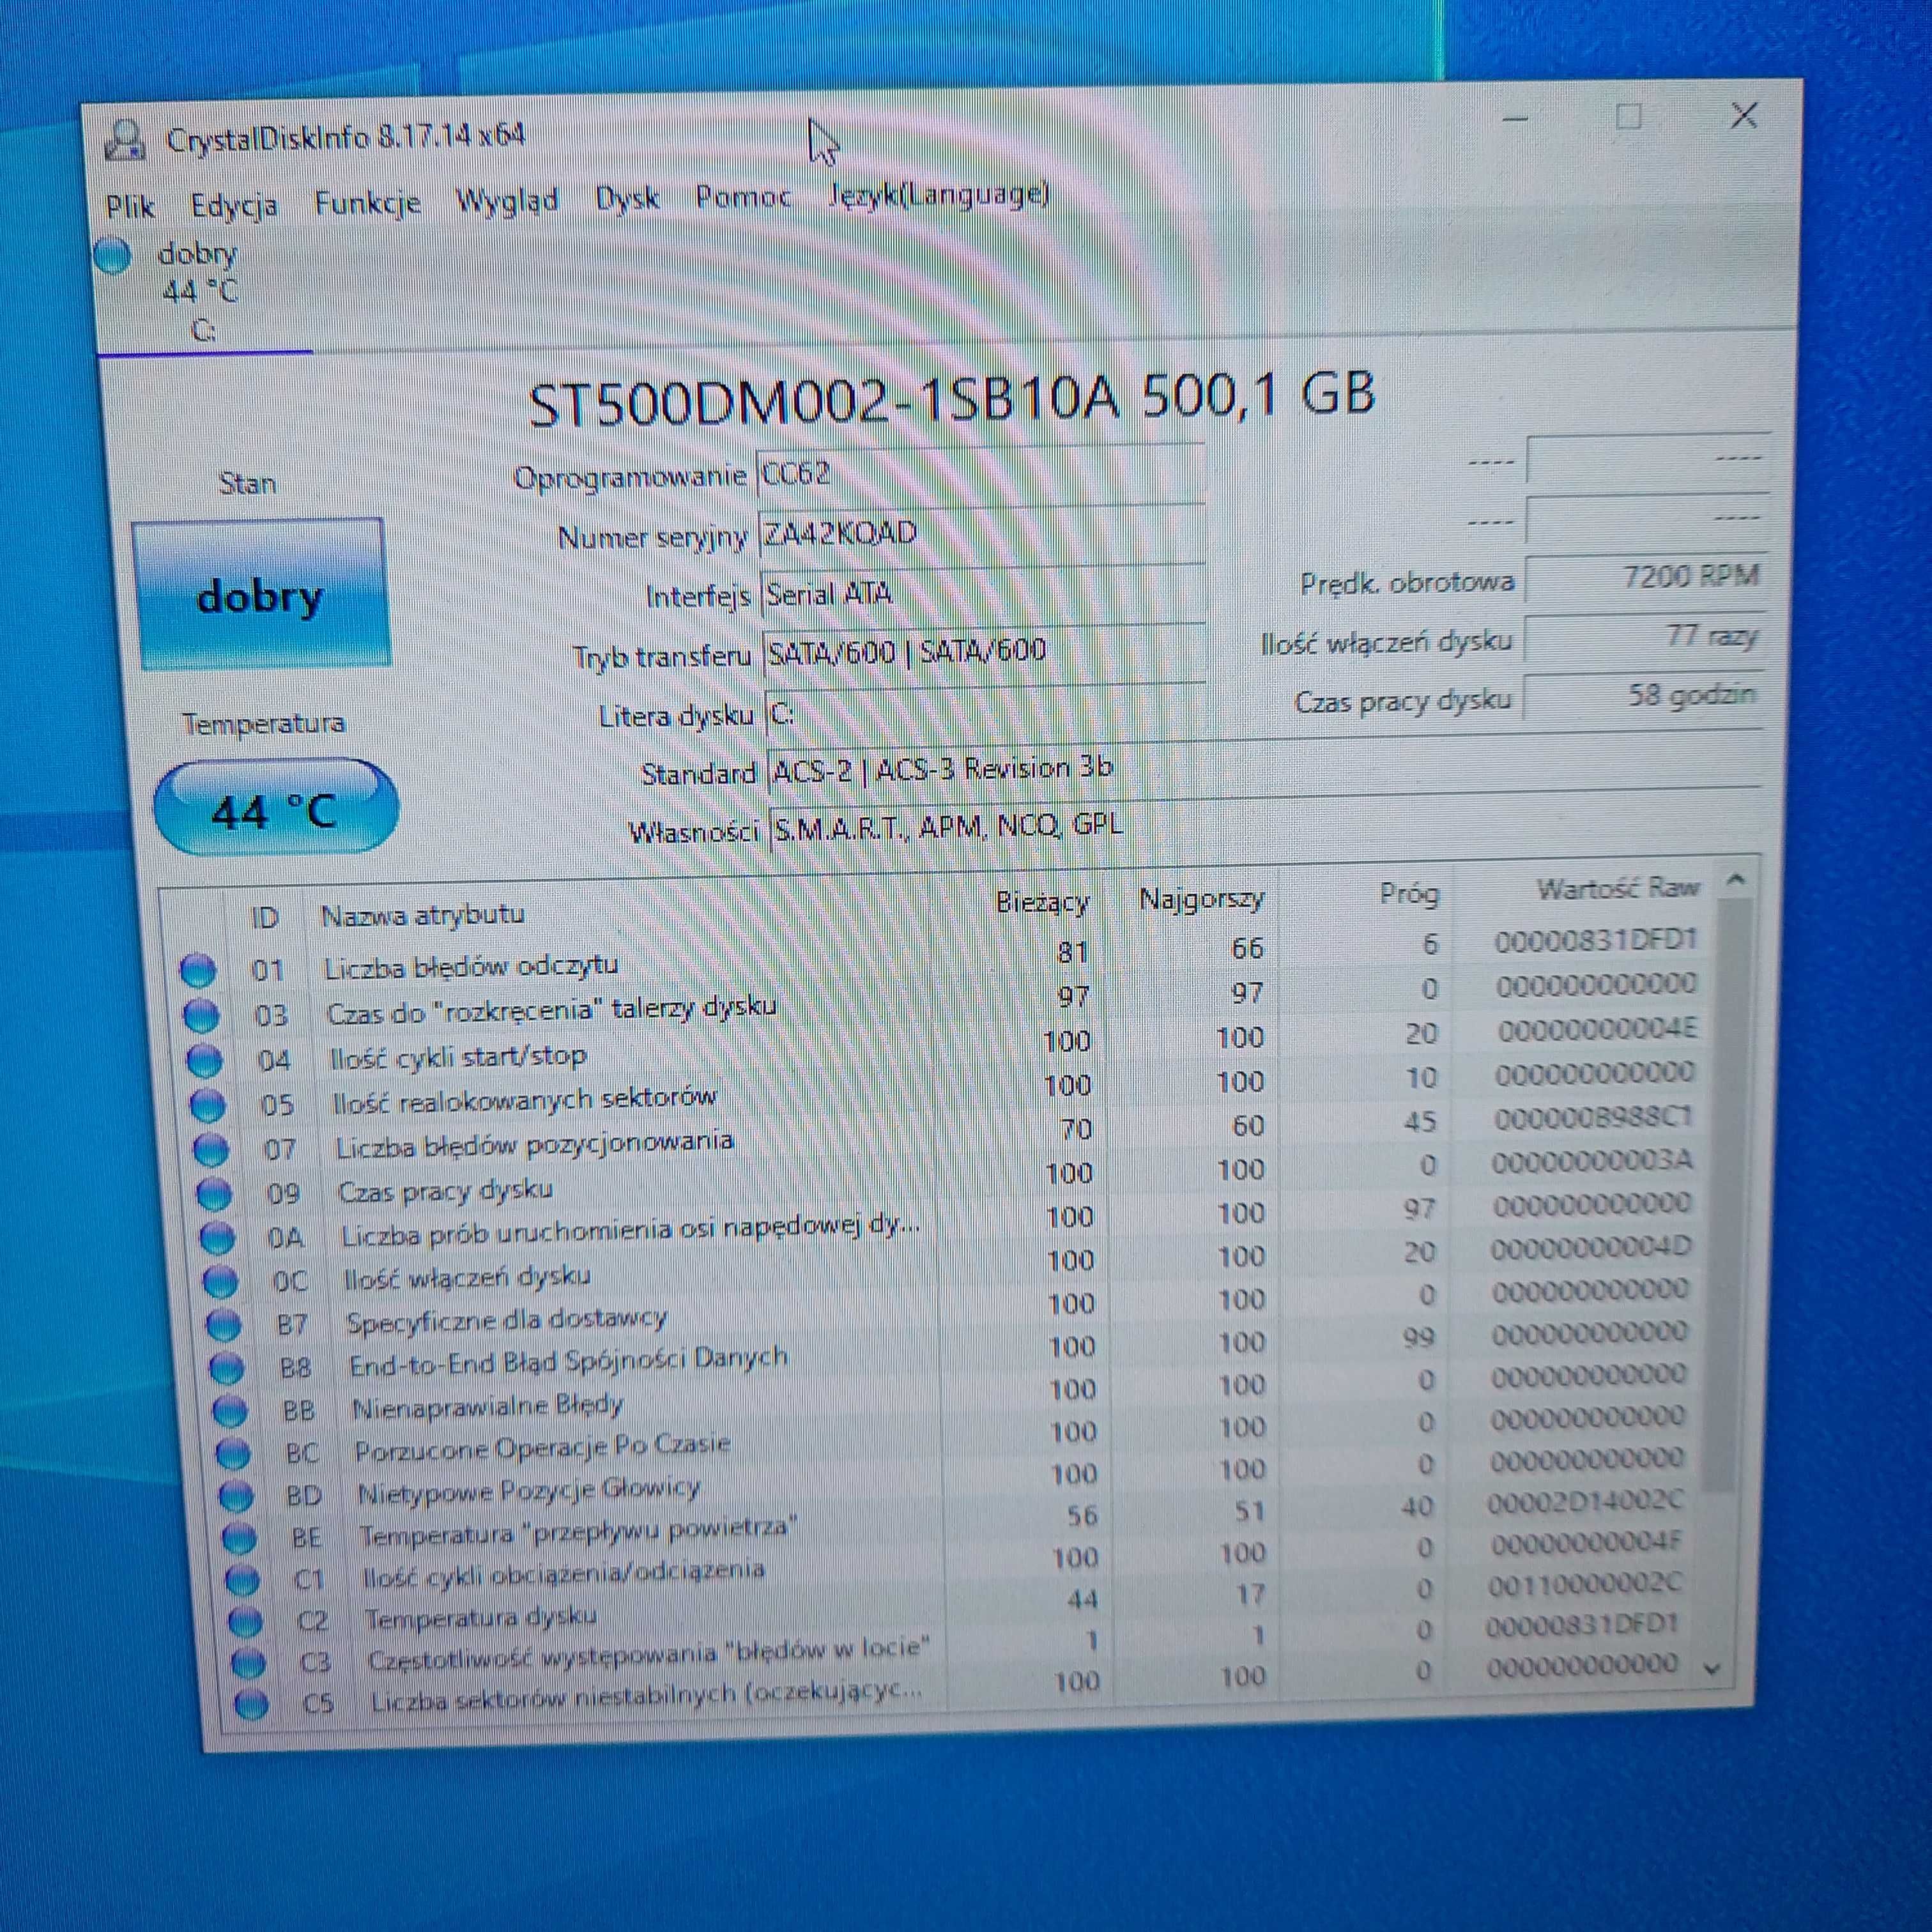The height and width of the screenshot is (1932, 1932).
Task: Select row Ilość realokowanych sektorów
Action: (x=945, y=1090)
